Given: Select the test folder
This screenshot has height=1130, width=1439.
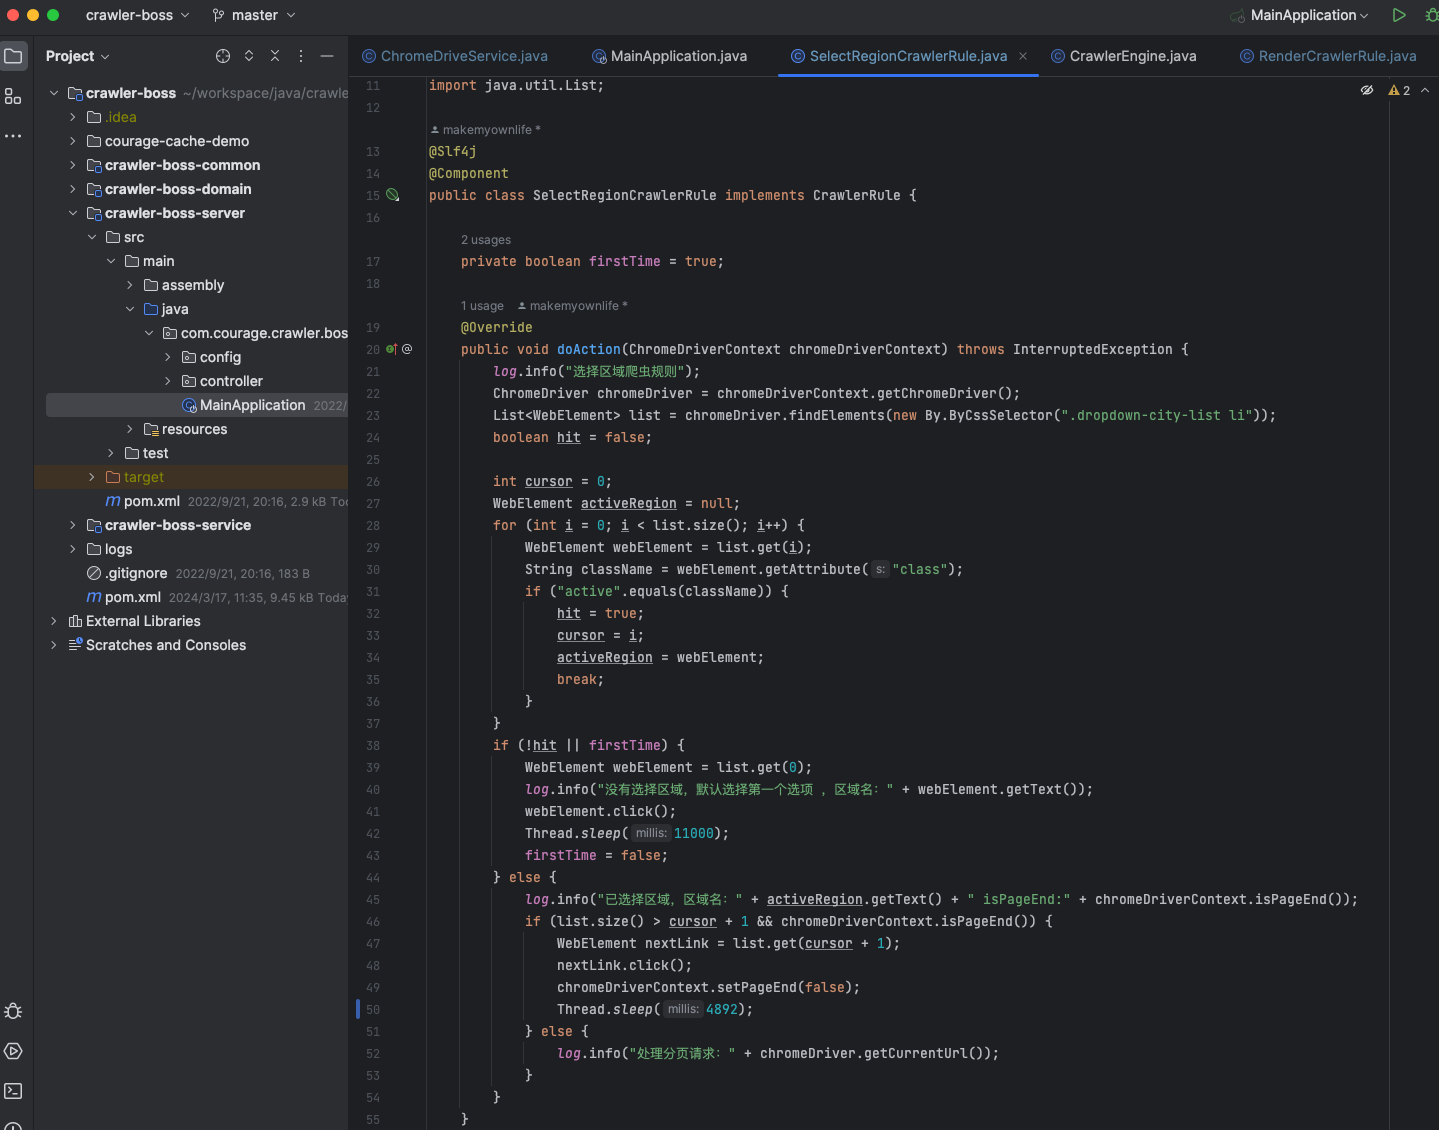Looking at the screenshot, I should point(155,453).
